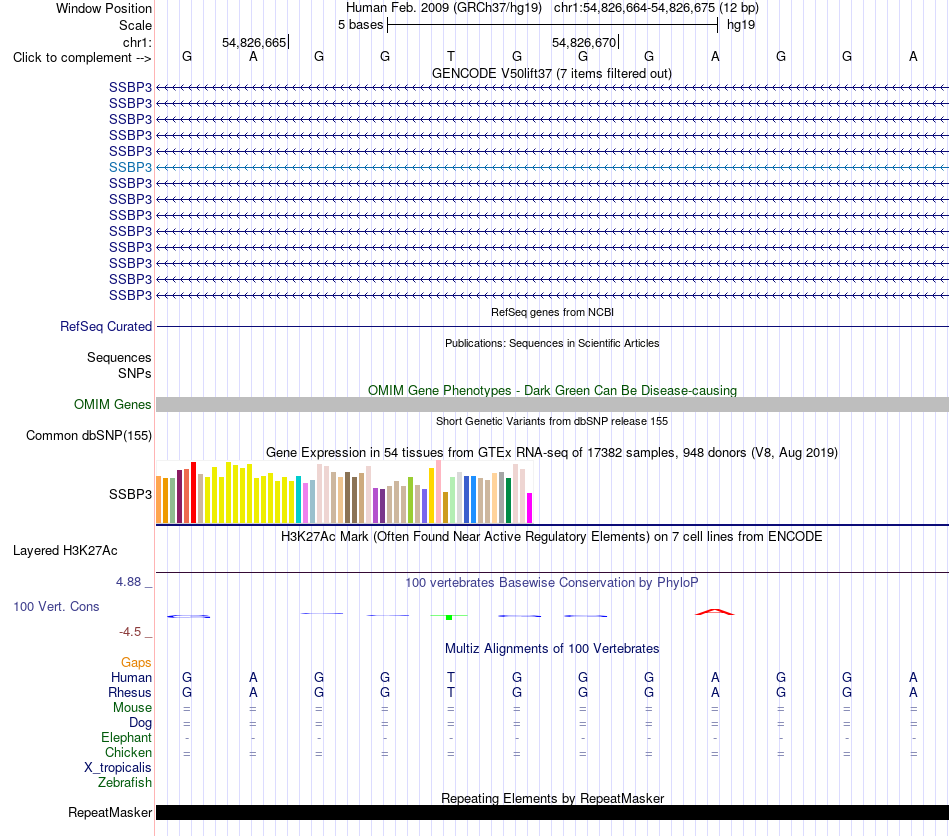Click the '5 bases' scale bar text

pos(360,25)
